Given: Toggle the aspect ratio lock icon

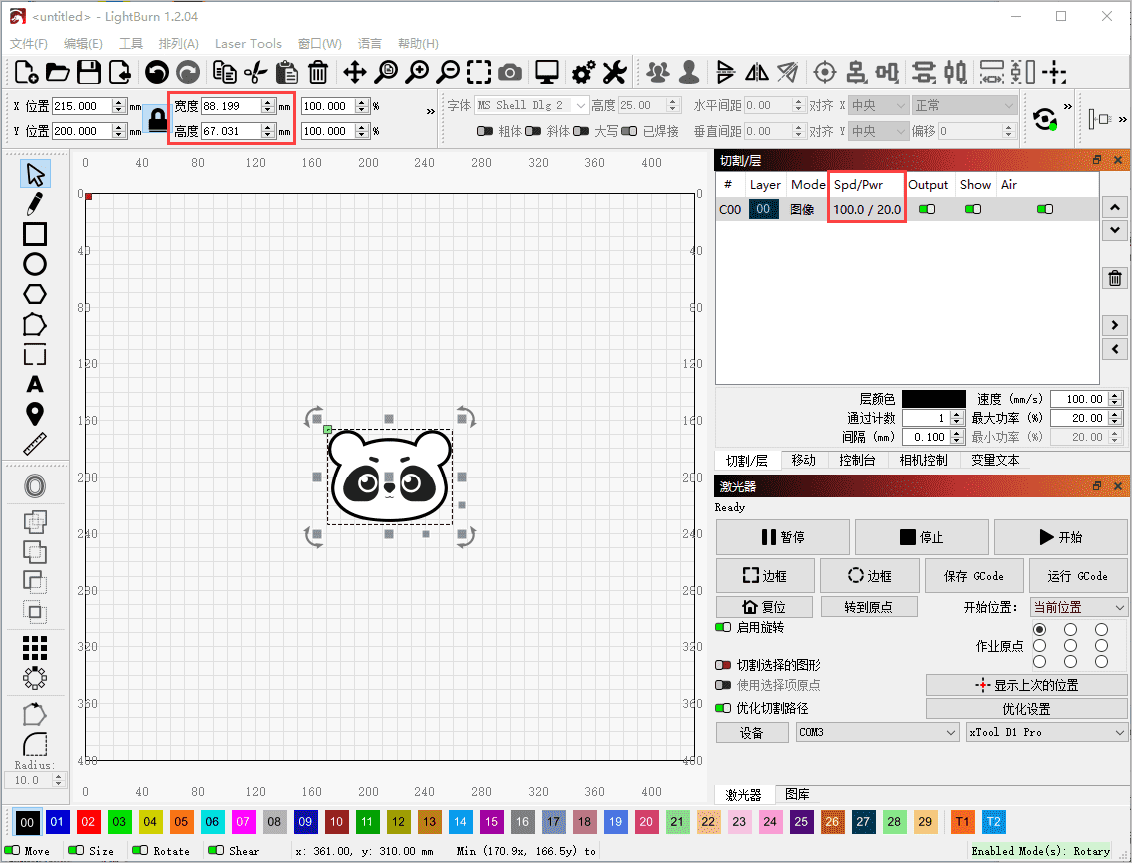Looking at the screenshot, I should coord(157,118).
